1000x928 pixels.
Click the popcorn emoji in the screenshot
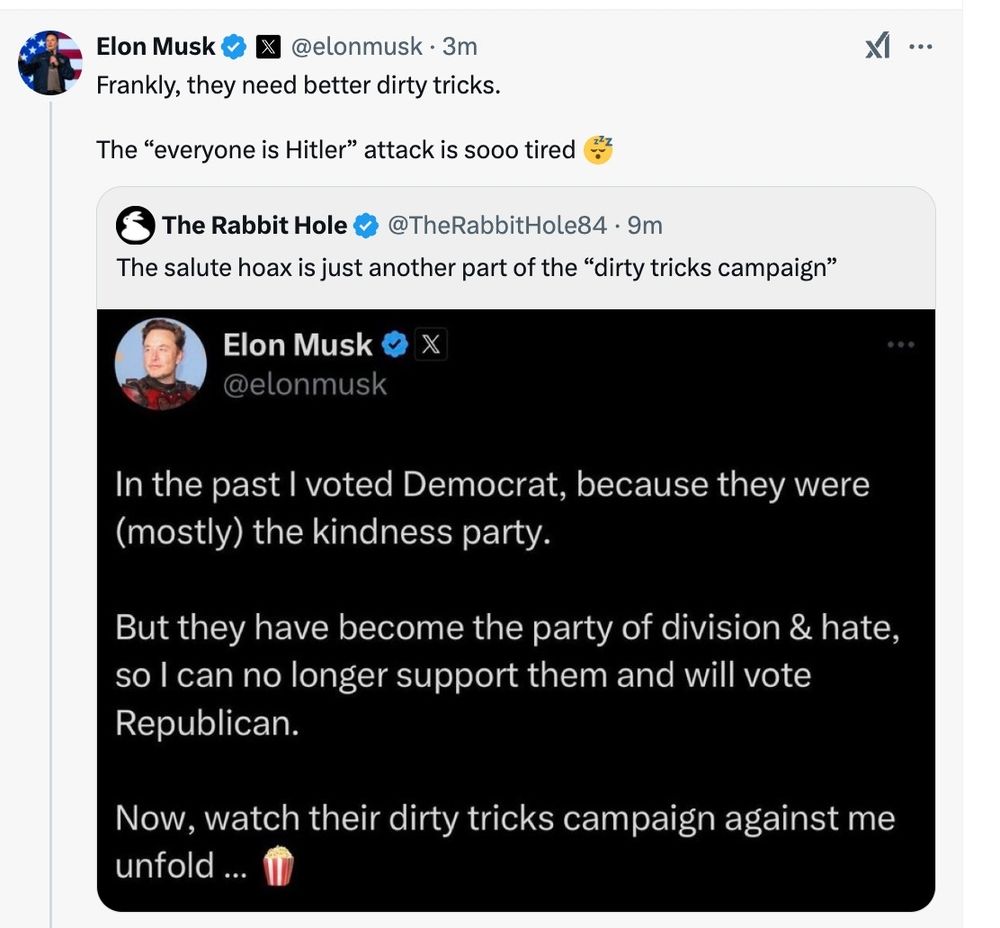click(278, 866)
